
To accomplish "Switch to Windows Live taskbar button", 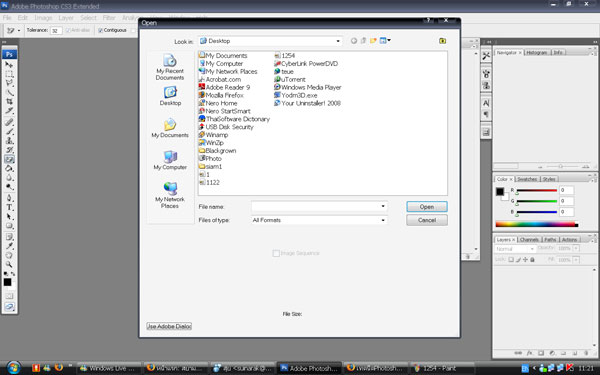I will 109,368.
